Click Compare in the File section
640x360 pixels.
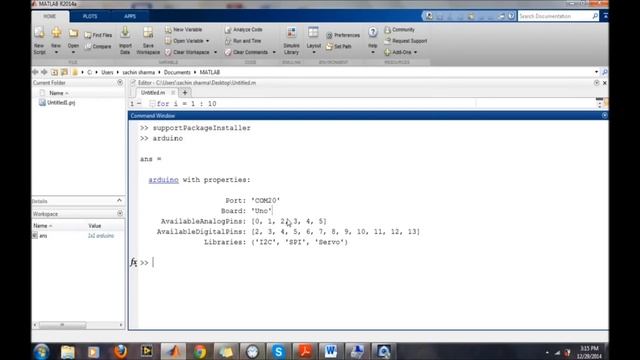[x=98, y=47]
